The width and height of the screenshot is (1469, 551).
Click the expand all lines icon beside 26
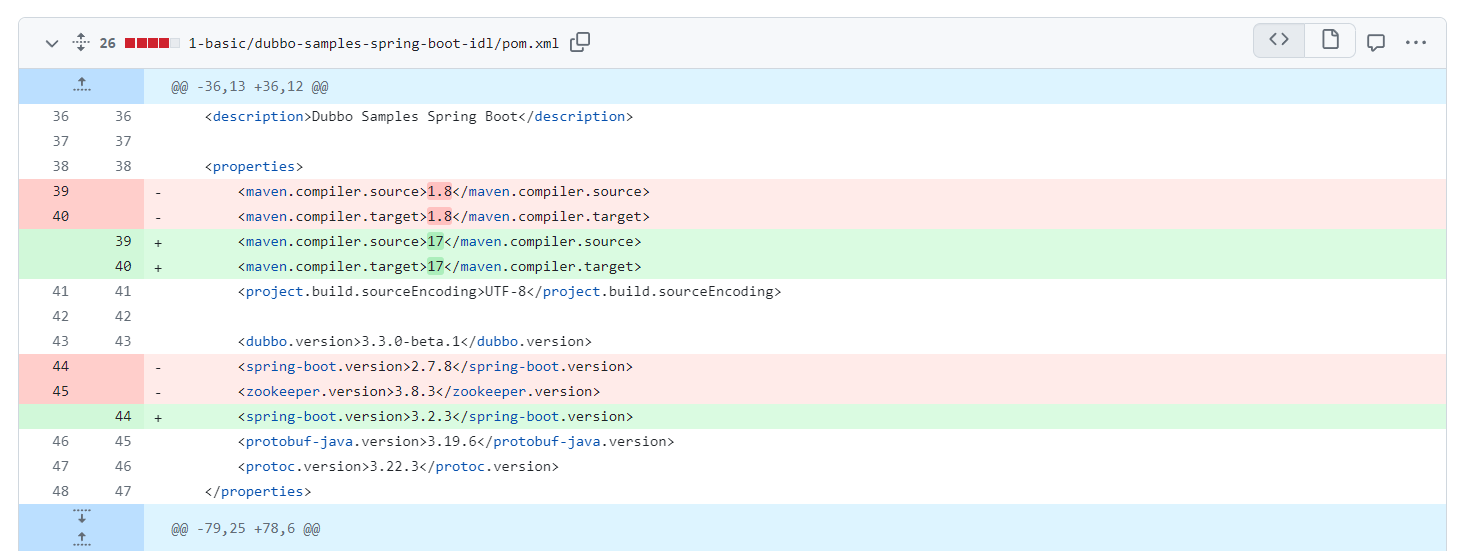[81, 43]
